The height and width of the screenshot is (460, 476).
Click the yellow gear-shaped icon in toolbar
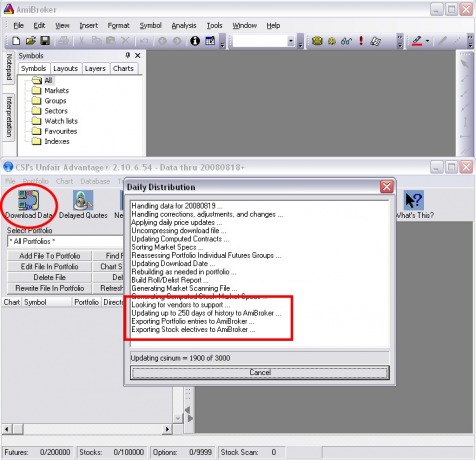332,41
